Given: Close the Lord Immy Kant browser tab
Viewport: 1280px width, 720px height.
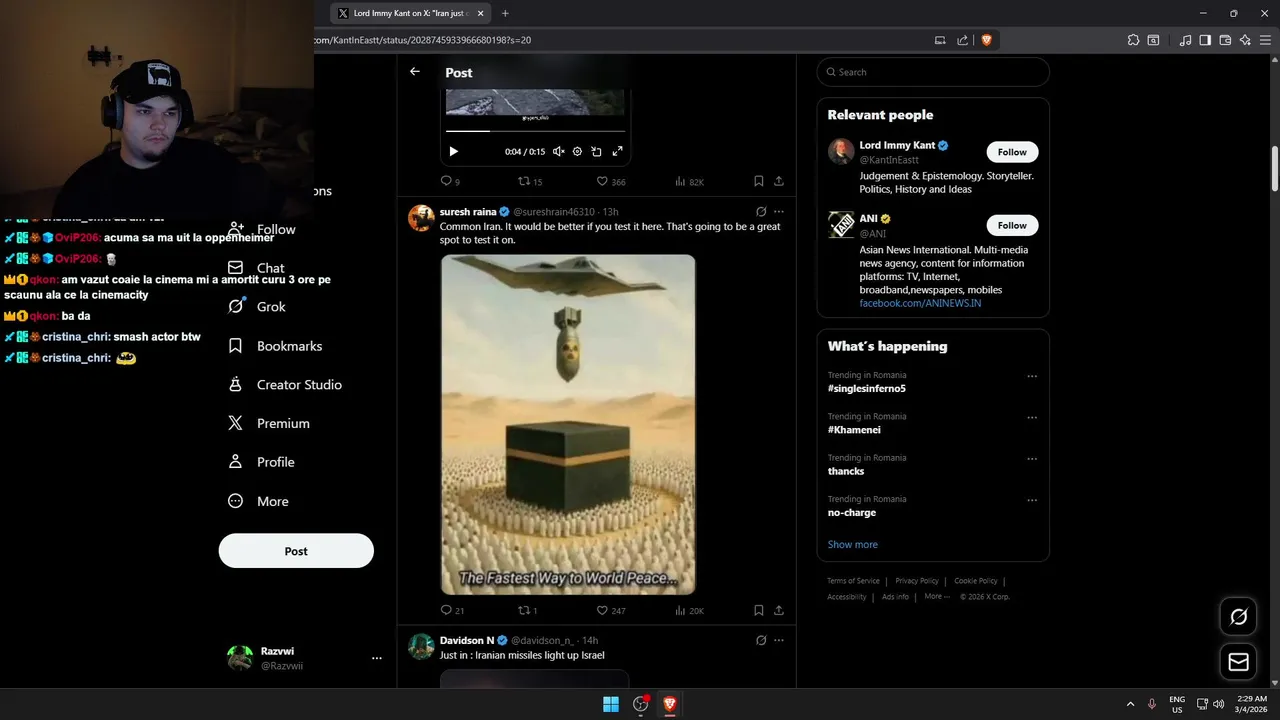Looking at the screenshot, I should pyautogui.click(x=481, y=13).
